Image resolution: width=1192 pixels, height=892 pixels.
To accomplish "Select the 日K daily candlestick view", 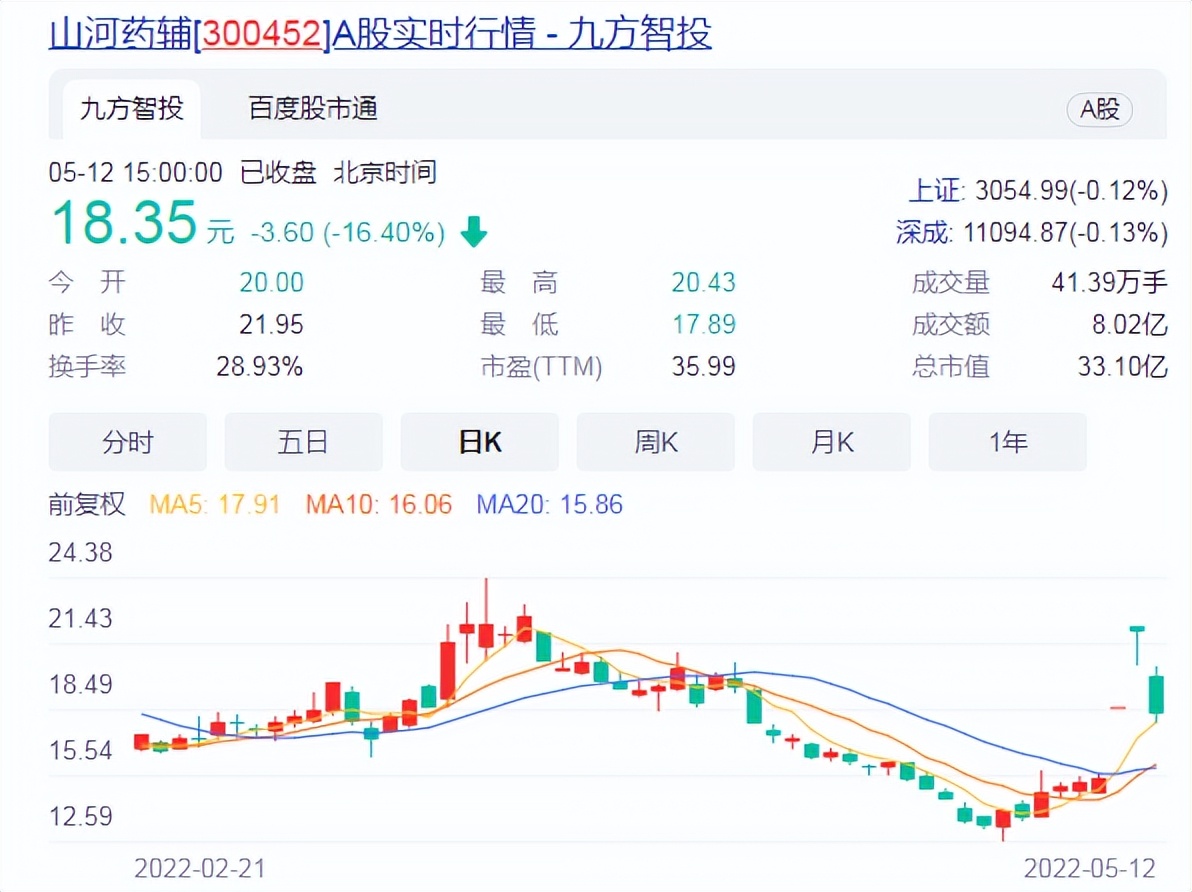I will click(479, 442).
